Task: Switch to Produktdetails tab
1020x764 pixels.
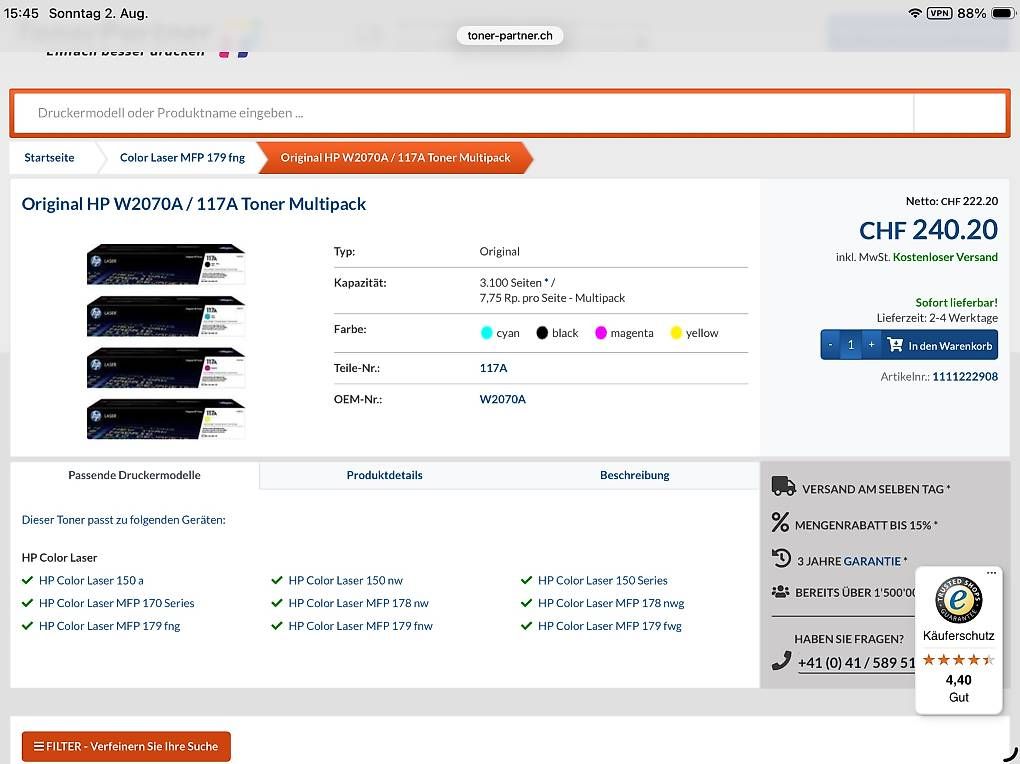Action: (x=384, y=475)
